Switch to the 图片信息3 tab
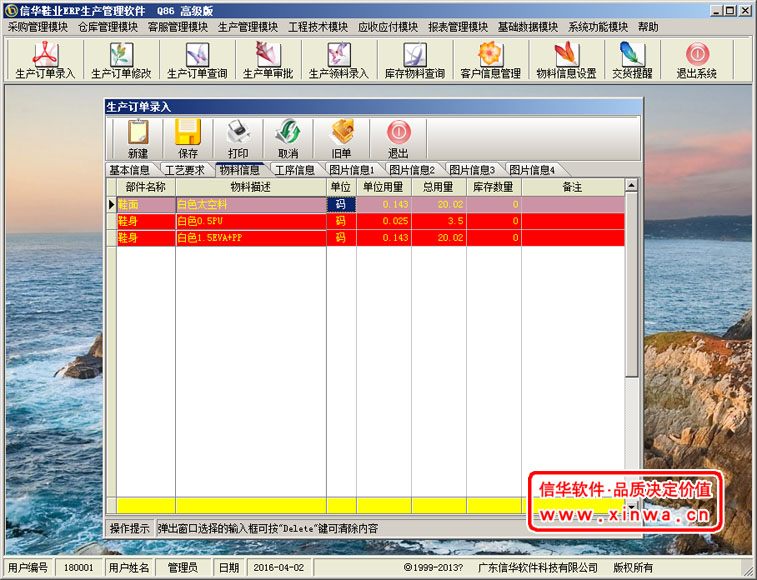The width and height of the screenshot is (757, 580). 472,170
